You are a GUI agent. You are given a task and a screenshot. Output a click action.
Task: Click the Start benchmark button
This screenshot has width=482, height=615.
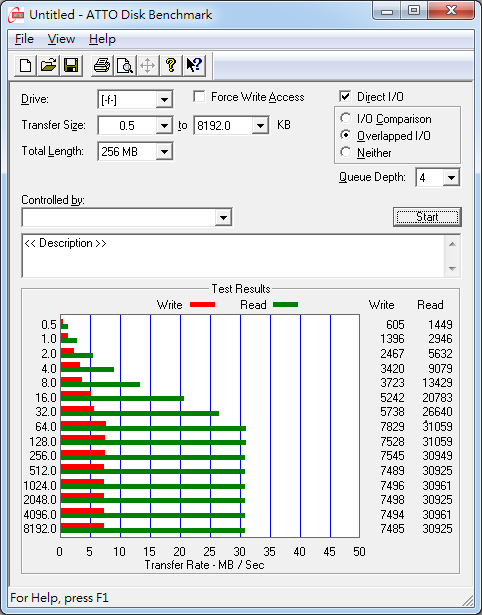click(427, 217)
